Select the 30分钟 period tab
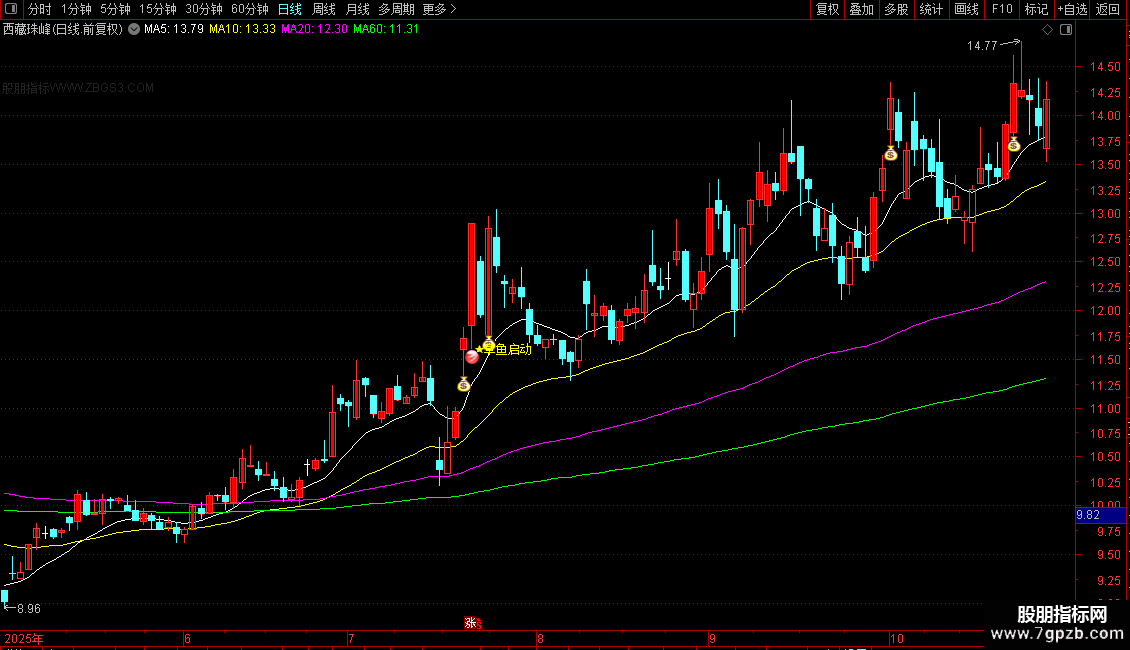 pos(204,9)
